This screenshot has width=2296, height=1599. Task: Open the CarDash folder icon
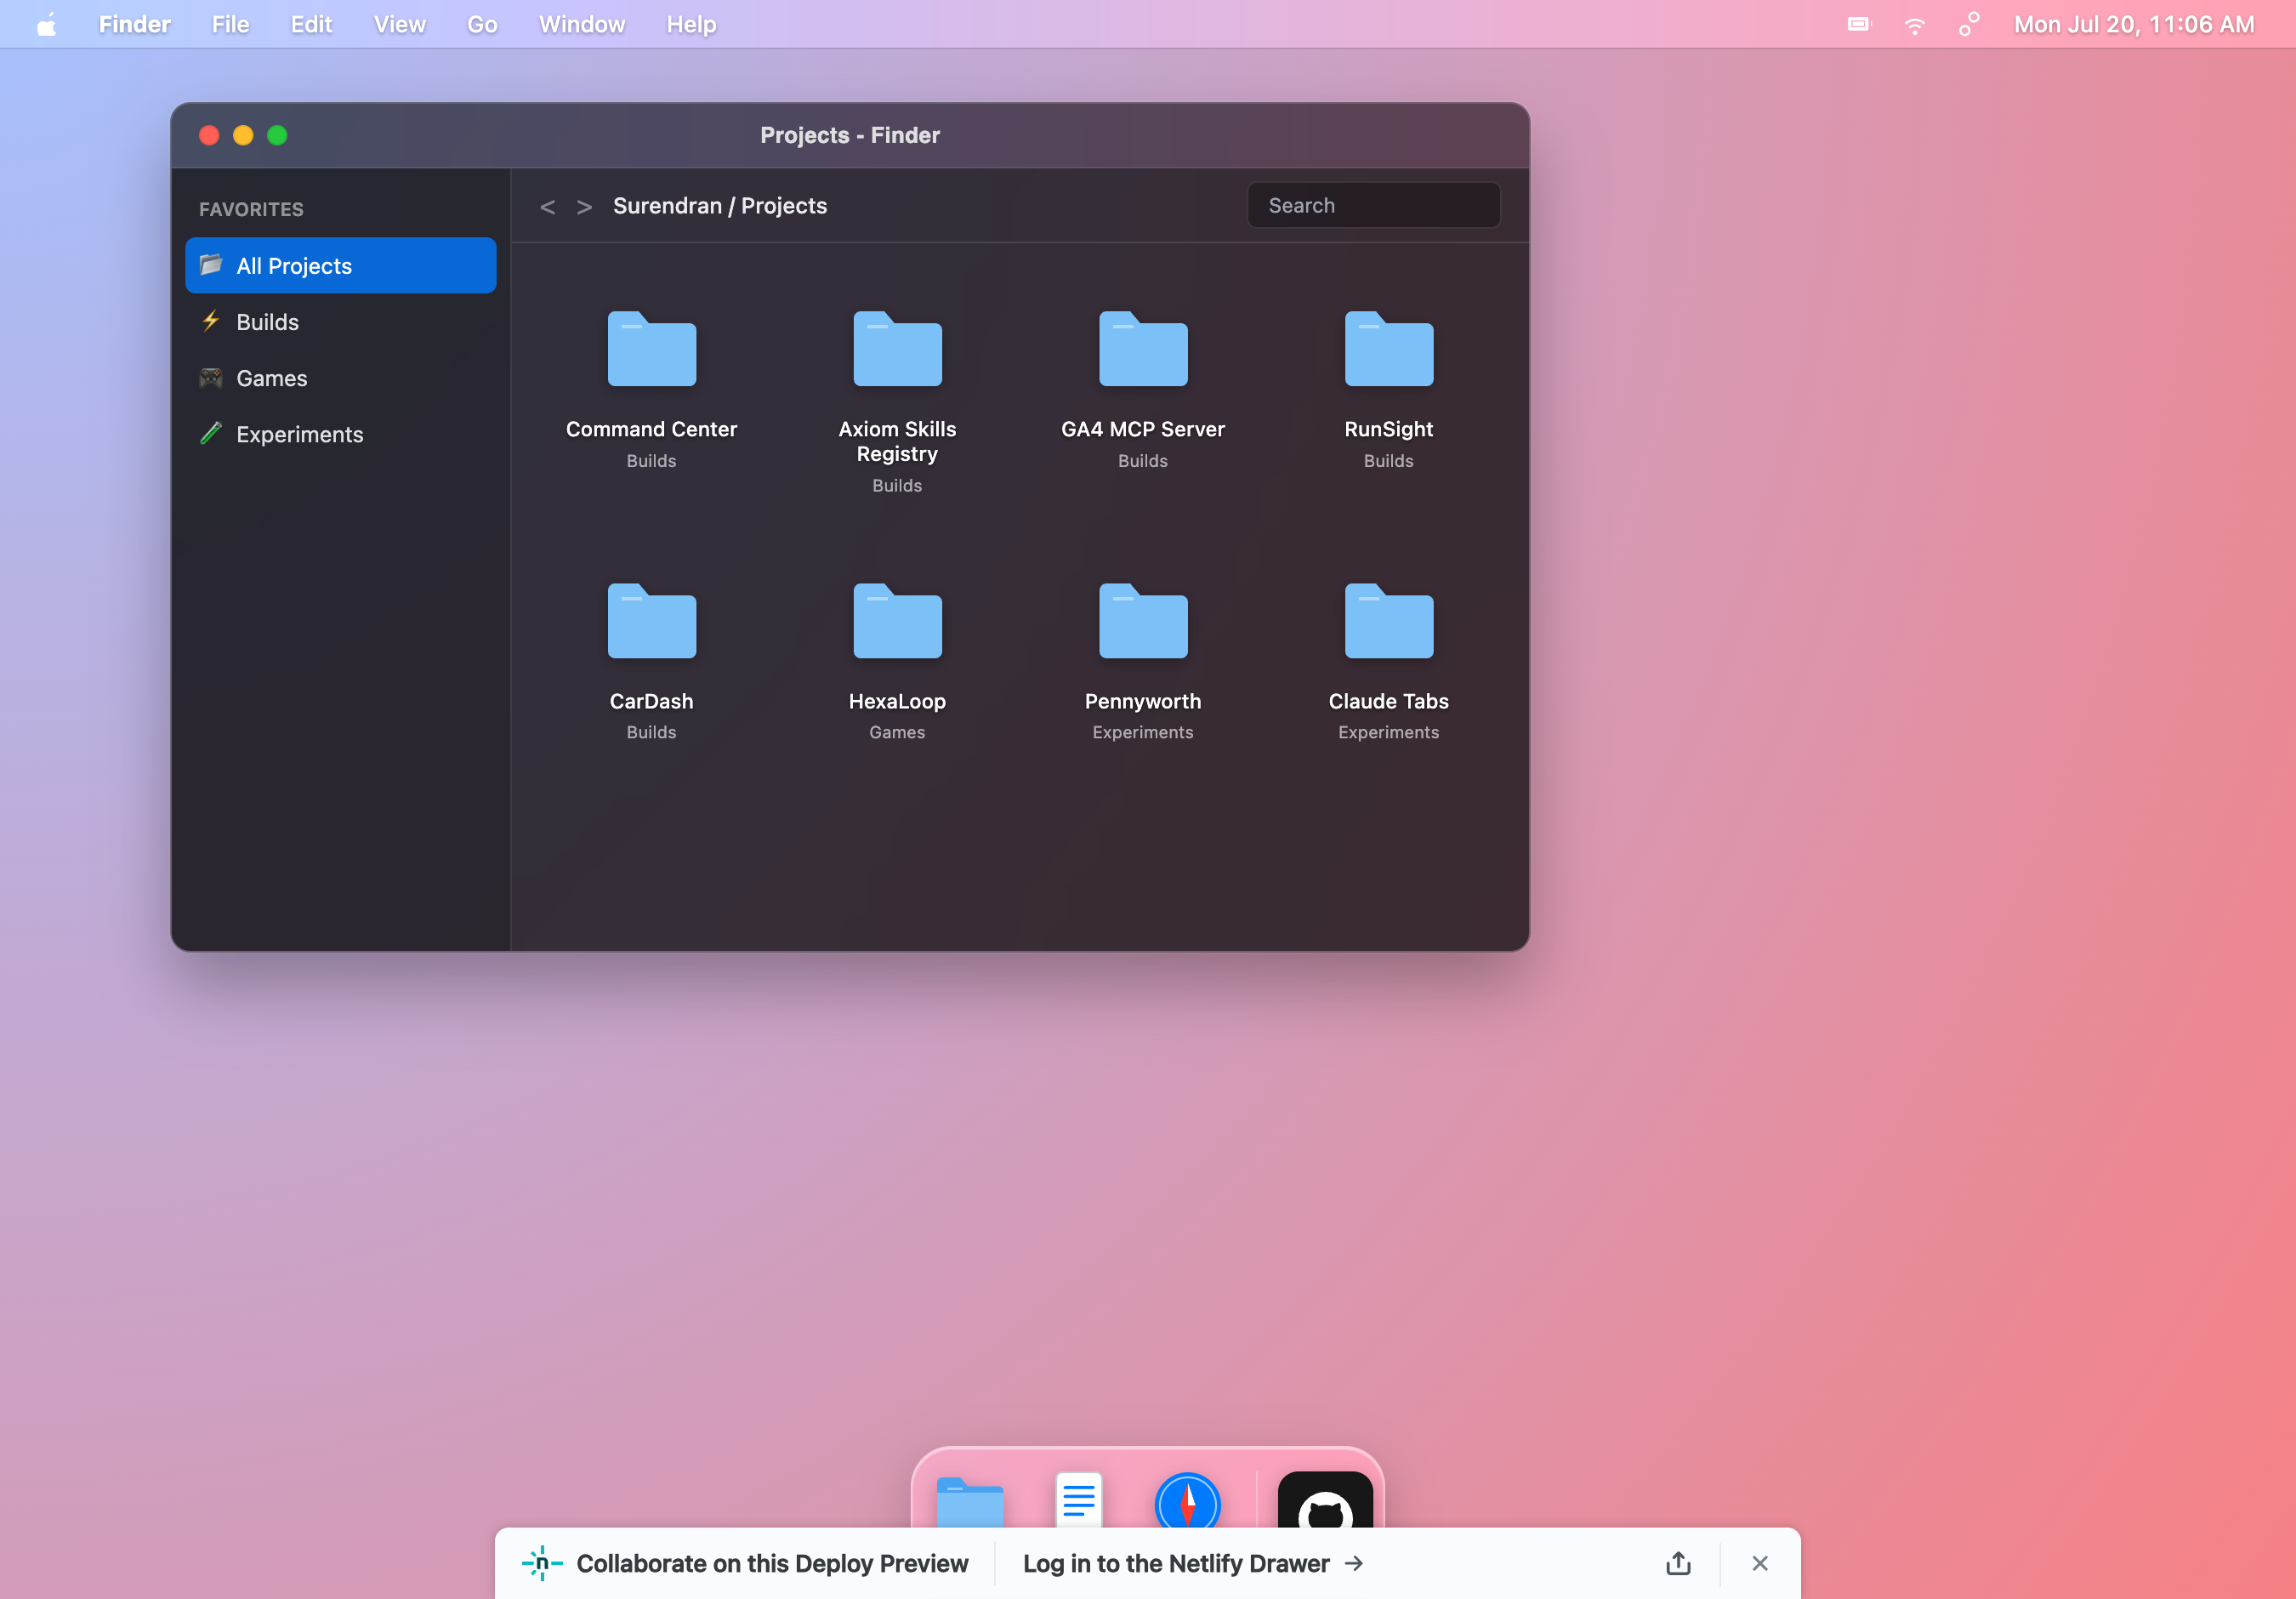point(651,620)
